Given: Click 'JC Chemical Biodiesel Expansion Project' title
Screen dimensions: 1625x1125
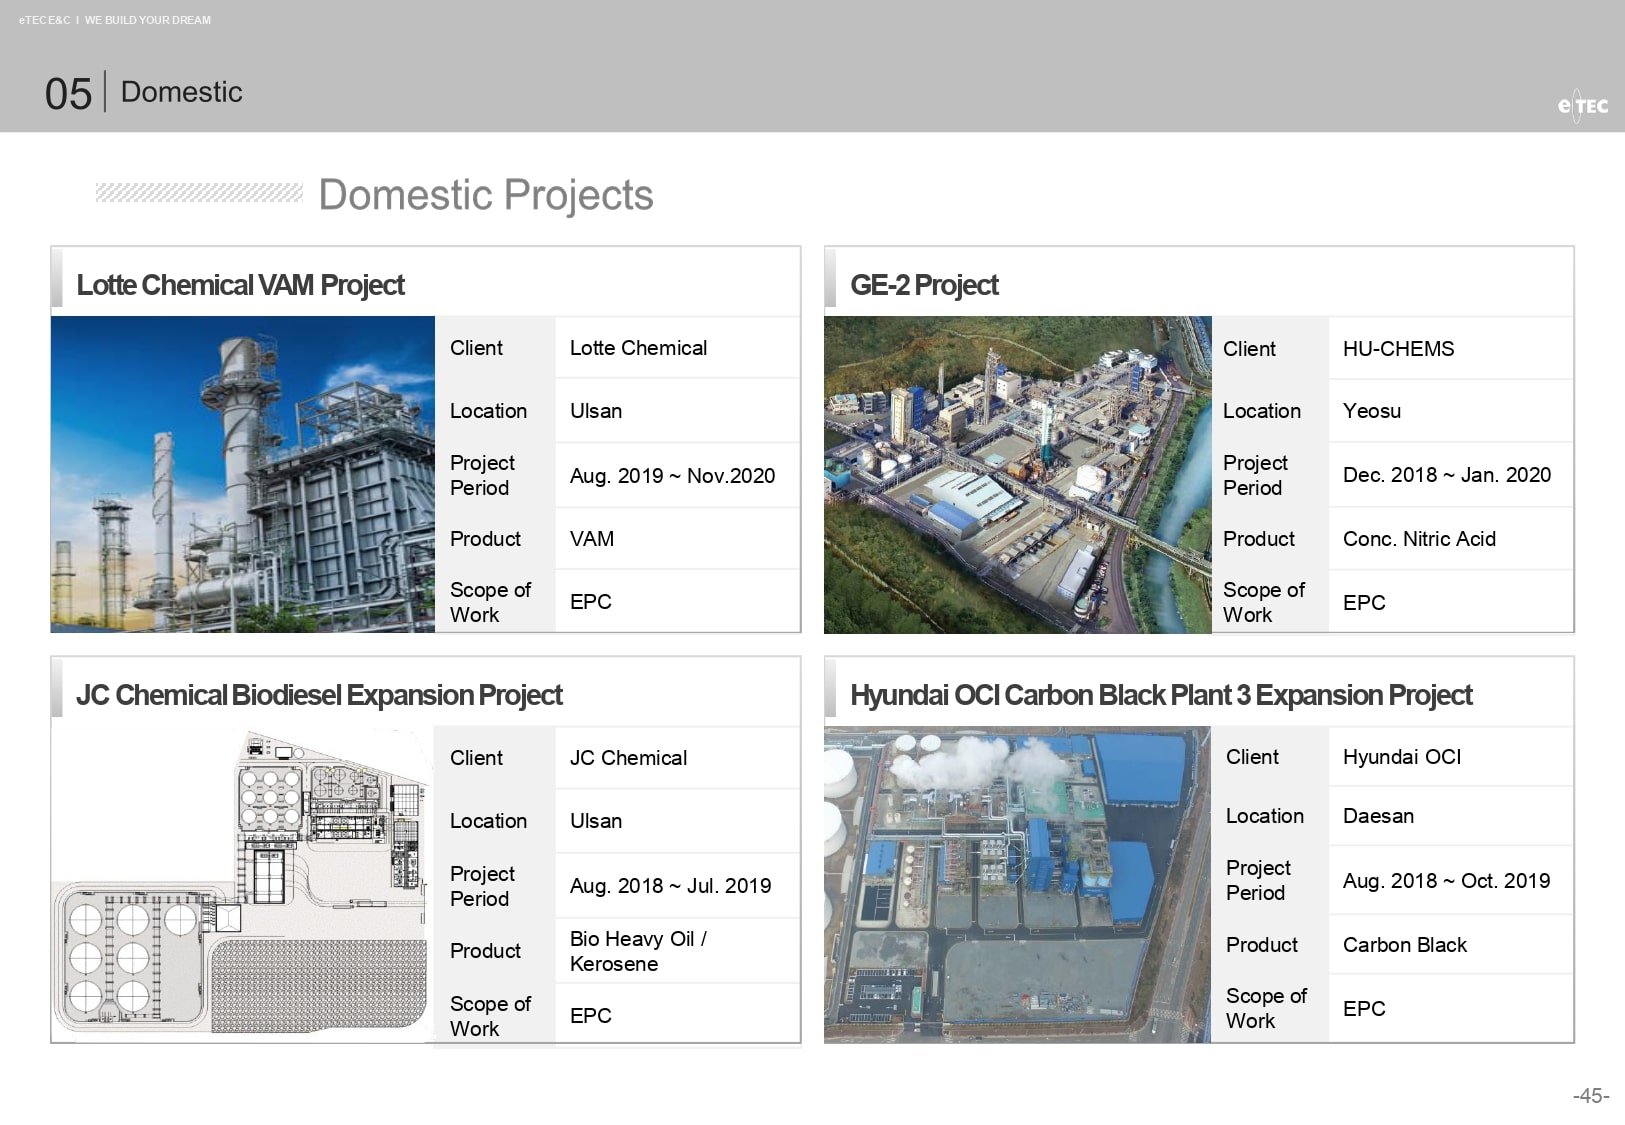Looking at the screenshot, I should click(320, 695).
